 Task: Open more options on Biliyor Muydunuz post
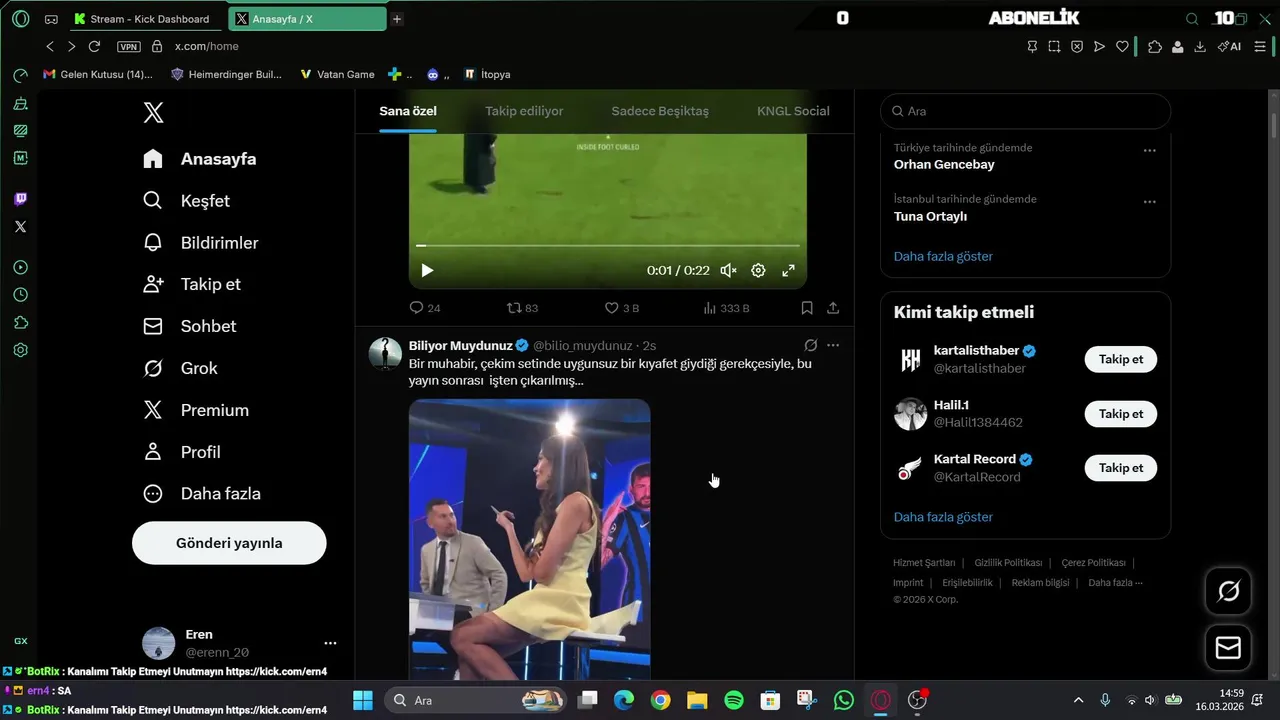point(833,345)
